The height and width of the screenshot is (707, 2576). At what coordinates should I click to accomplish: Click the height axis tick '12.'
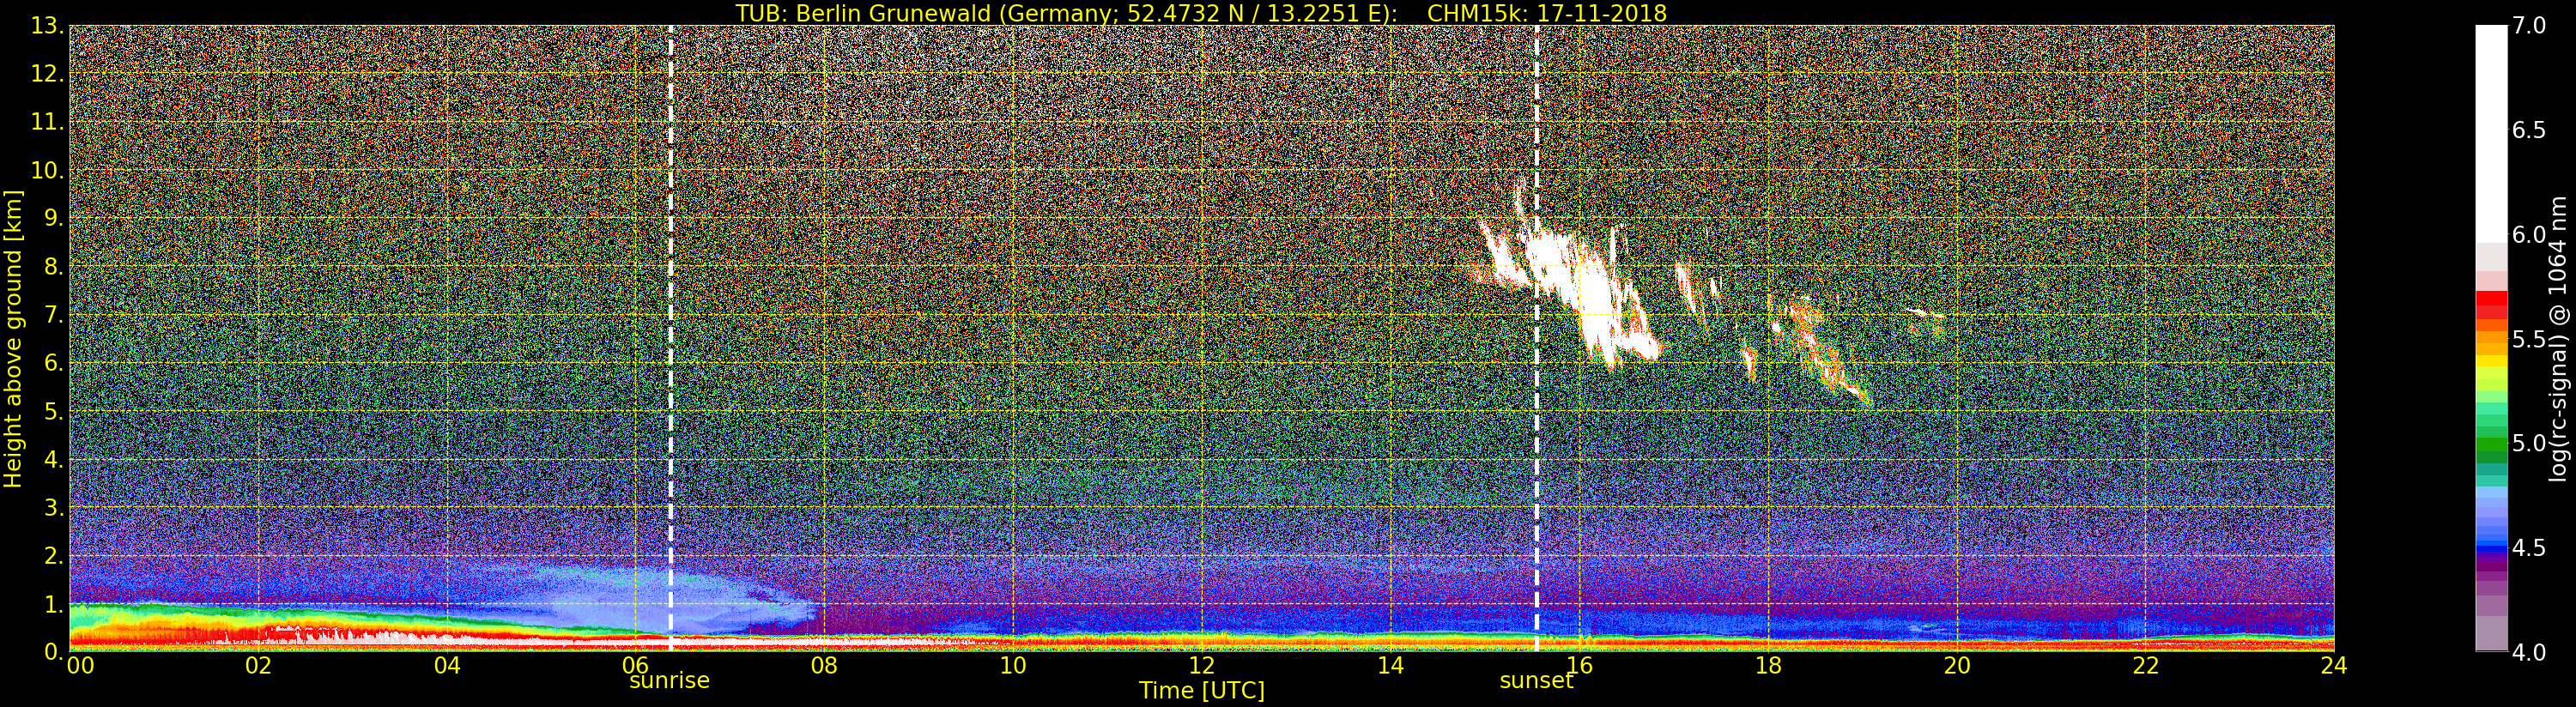[x=47, y=74]
